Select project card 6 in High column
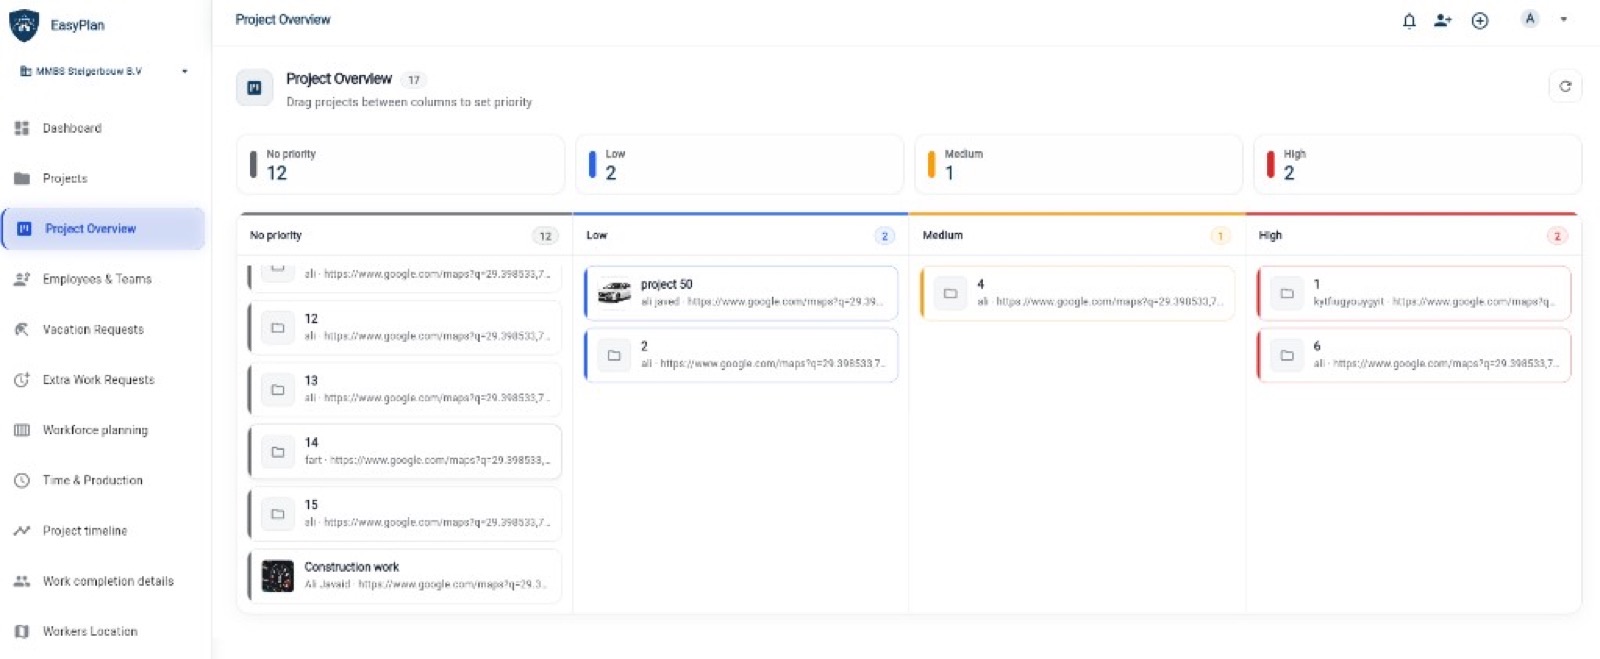Image resolution: width=1600 pixels, height=659 pixels. [1414, 354]
